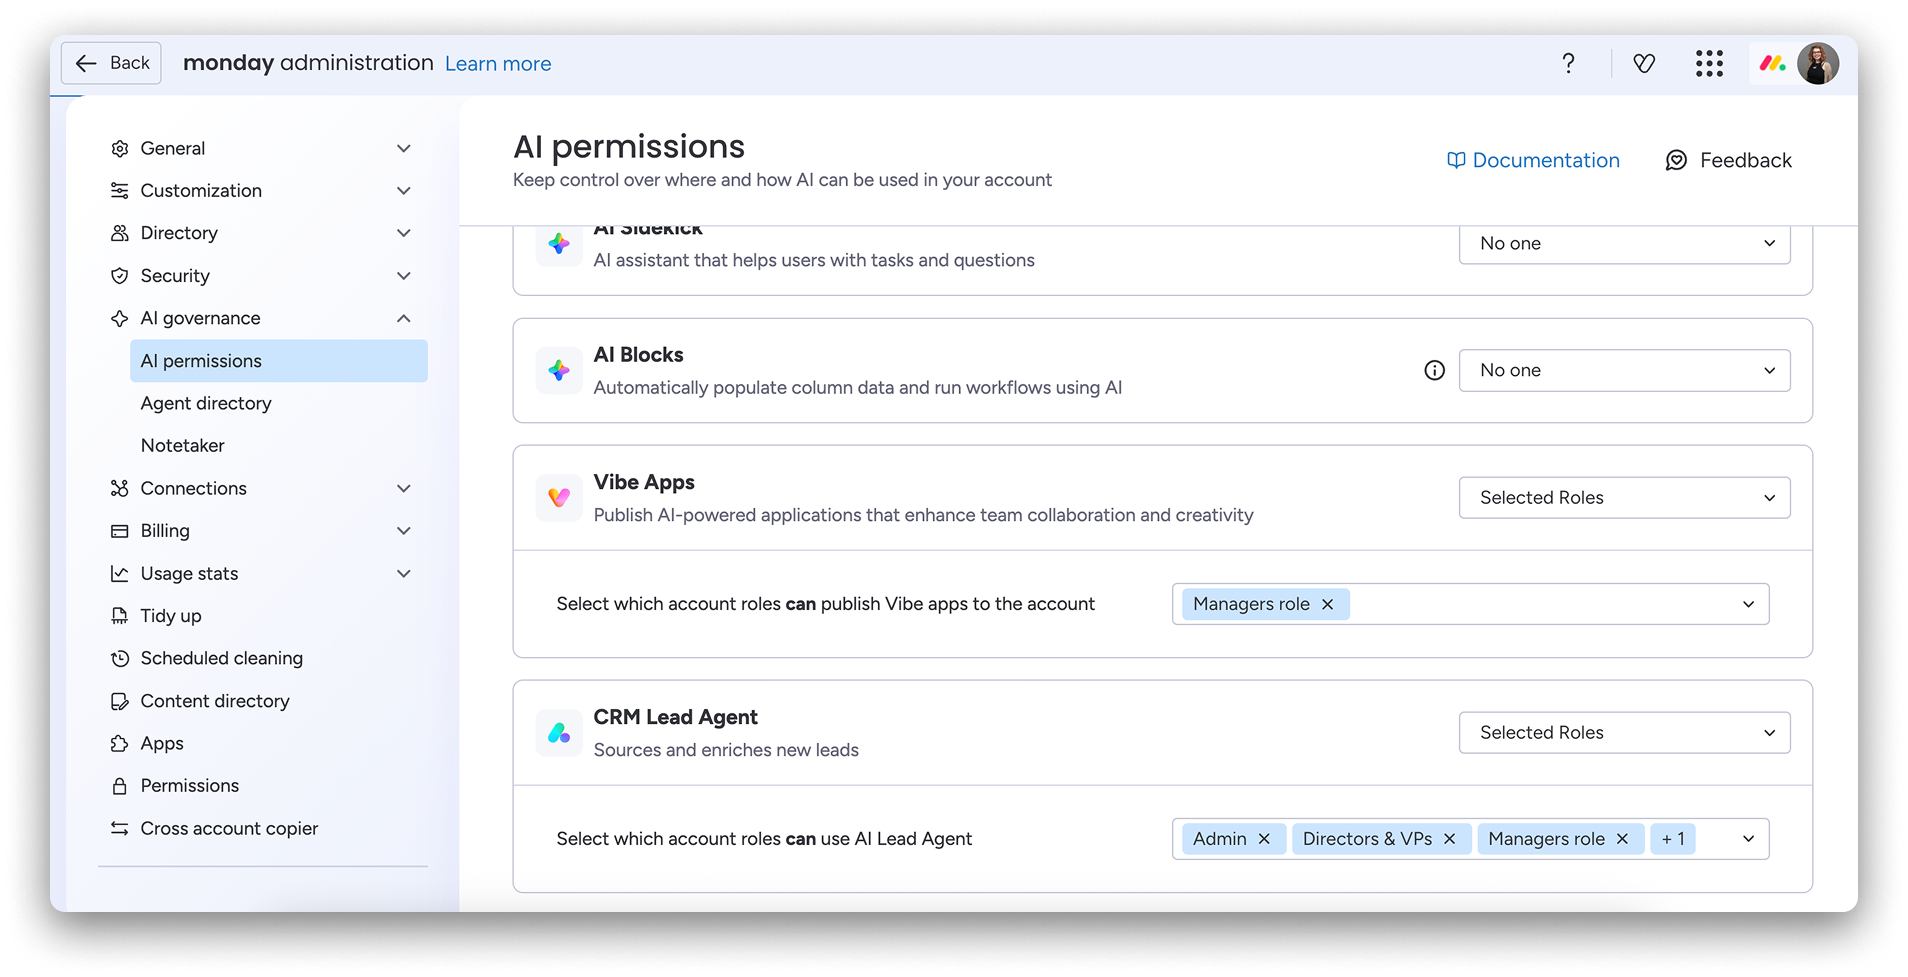Click the Scheduled cleaning clock icon
The height and width of the screenshot is (977, 1908).
point(120,658)
